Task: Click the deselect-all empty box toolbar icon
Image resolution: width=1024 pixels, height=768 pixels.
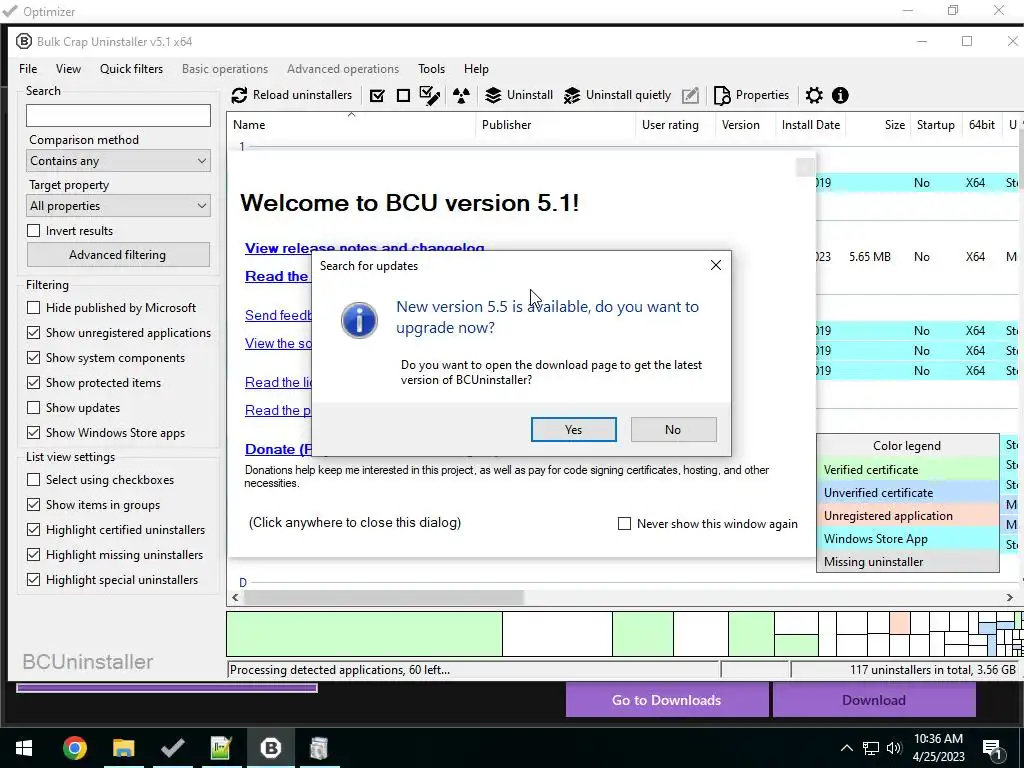Action: click(404, 95)
